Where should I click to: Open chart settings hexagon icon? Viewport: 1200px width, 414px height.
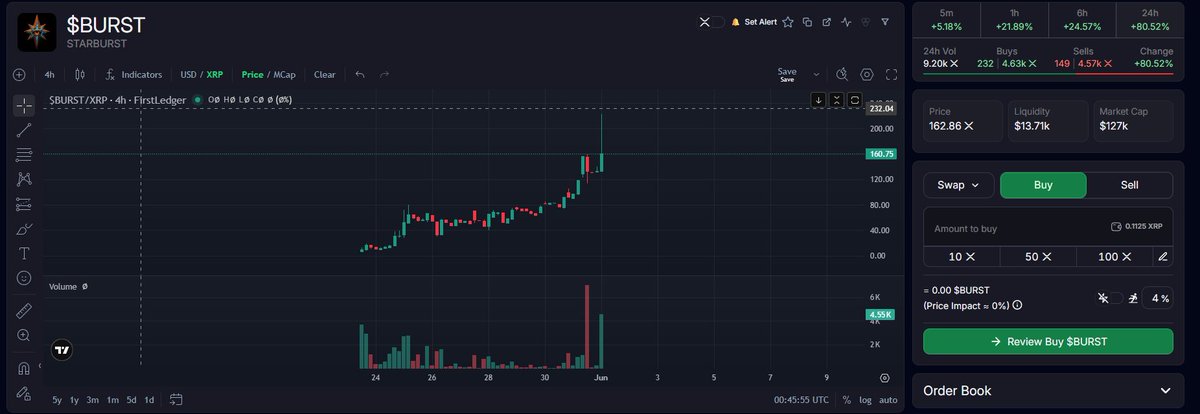[x=867, y=74]
